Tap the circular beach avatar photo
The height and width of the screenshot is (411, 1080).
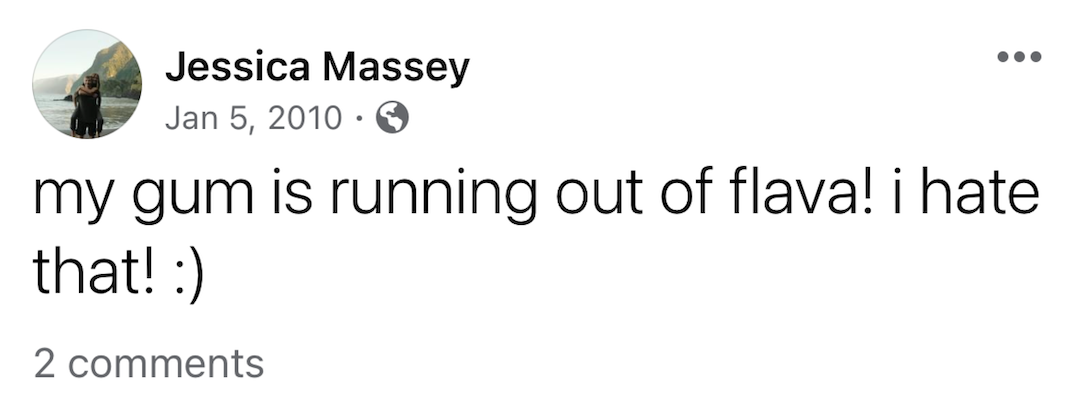tap(87, 84)
